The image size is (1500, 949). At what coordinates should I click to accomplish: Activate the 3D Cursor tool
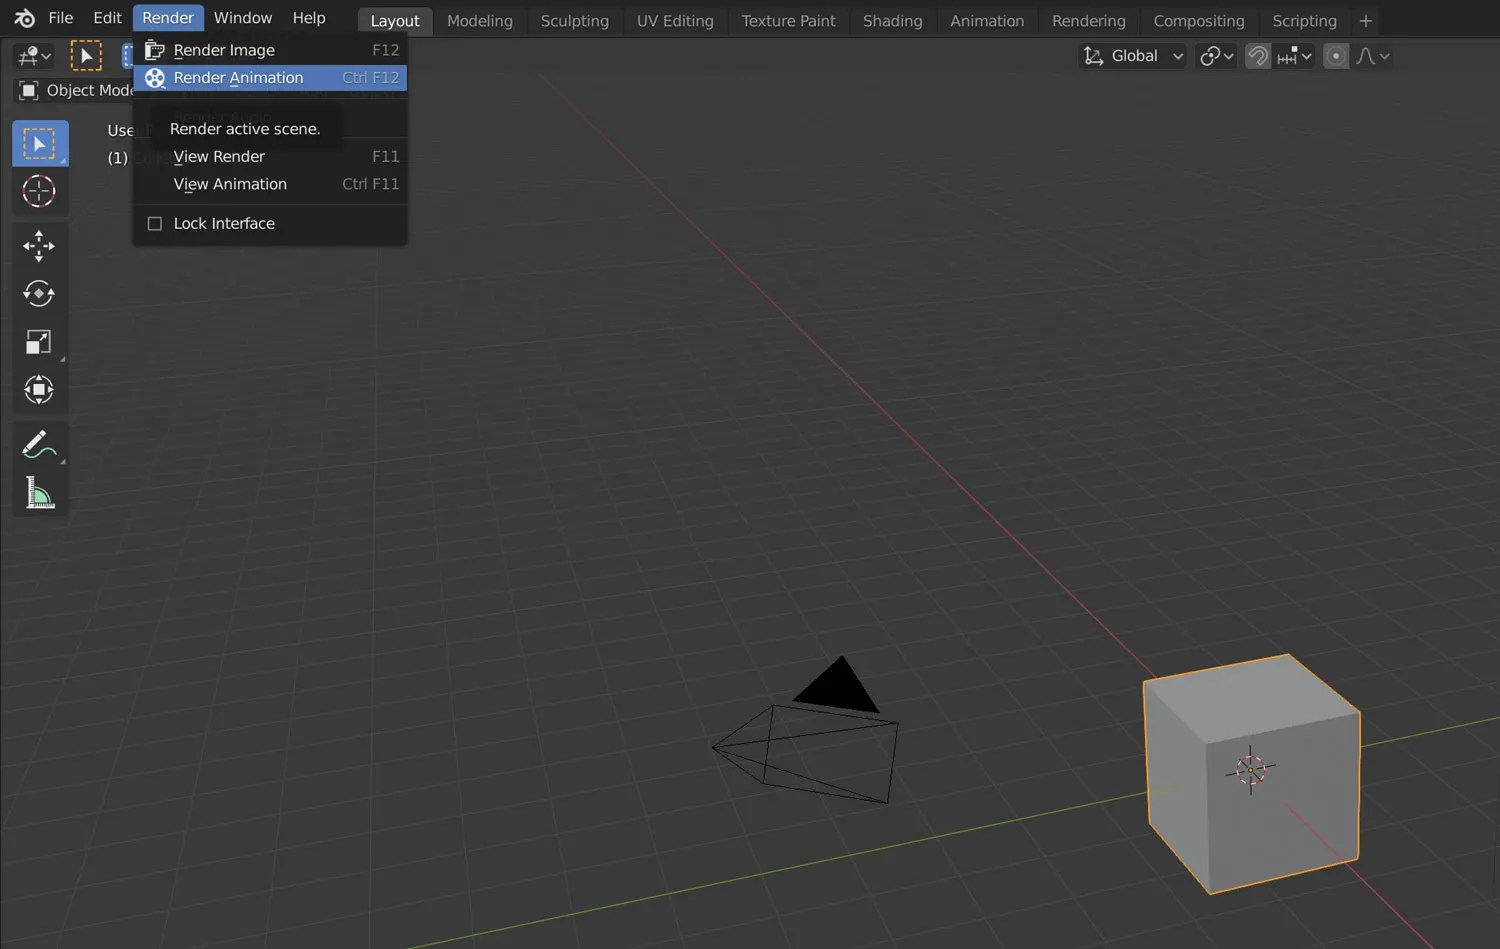pos(40,192)
